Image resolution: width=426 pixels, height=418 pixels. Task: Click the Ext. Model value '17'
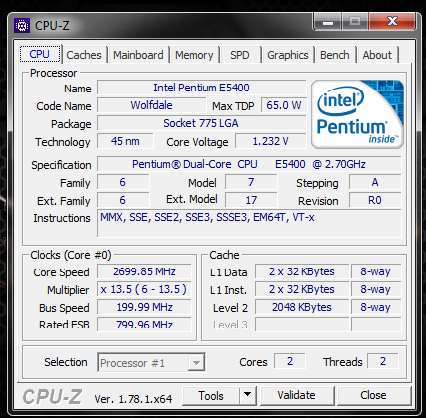tap(251, 200)
